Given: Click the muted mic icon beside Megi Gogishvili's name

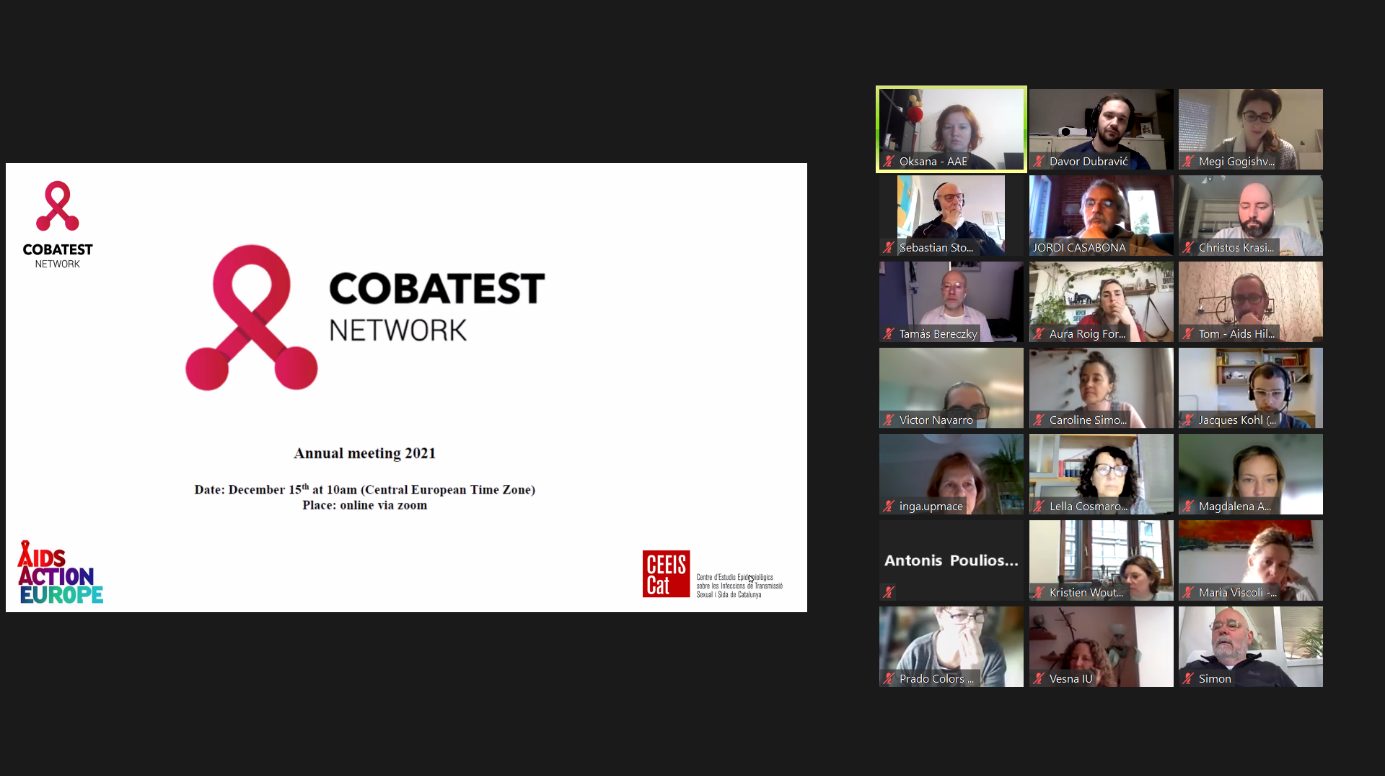Looking at the screenshot, I should 1188,161.
